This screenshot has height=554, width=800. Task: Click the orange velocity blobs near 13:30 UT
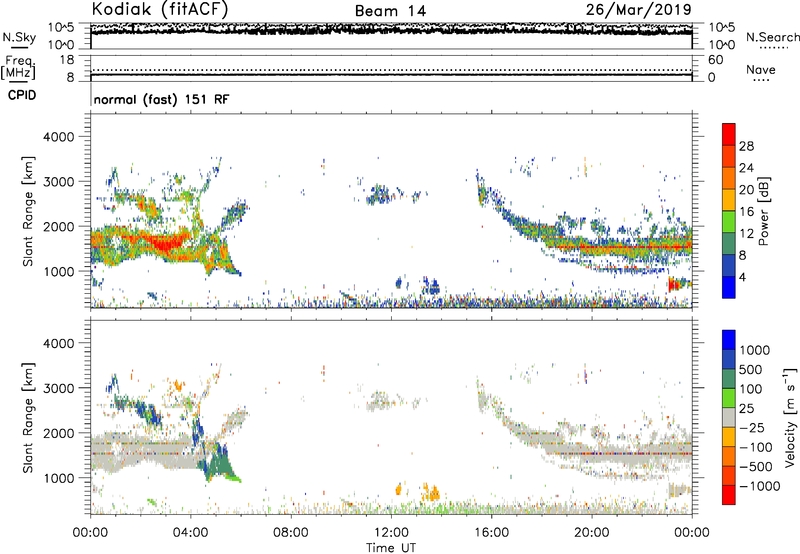coord(431,492)
